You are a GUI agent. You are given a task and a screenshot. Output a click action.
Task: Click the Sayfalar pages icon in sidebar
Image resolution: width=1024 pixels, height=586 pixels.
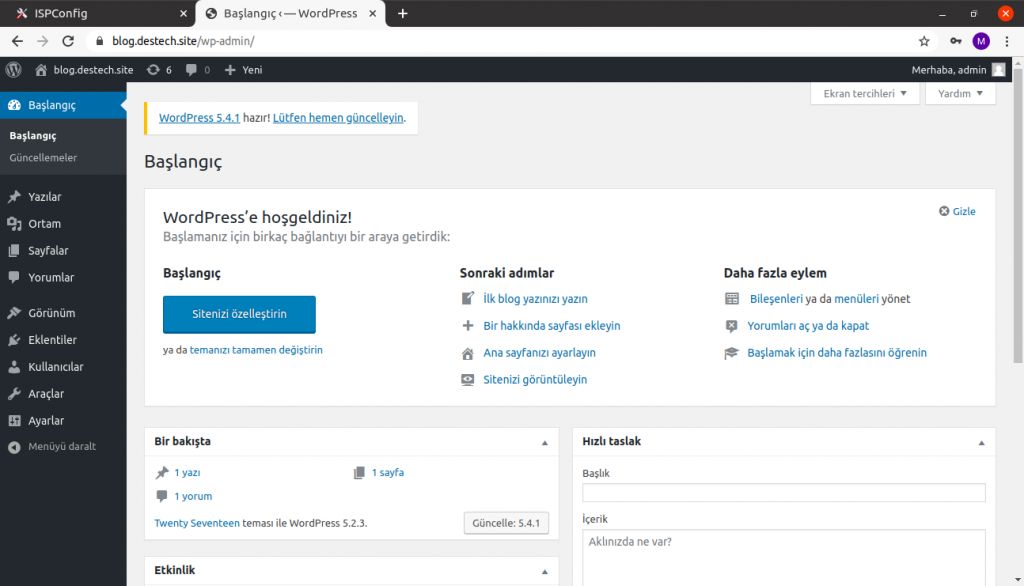[x=14, y=250]
